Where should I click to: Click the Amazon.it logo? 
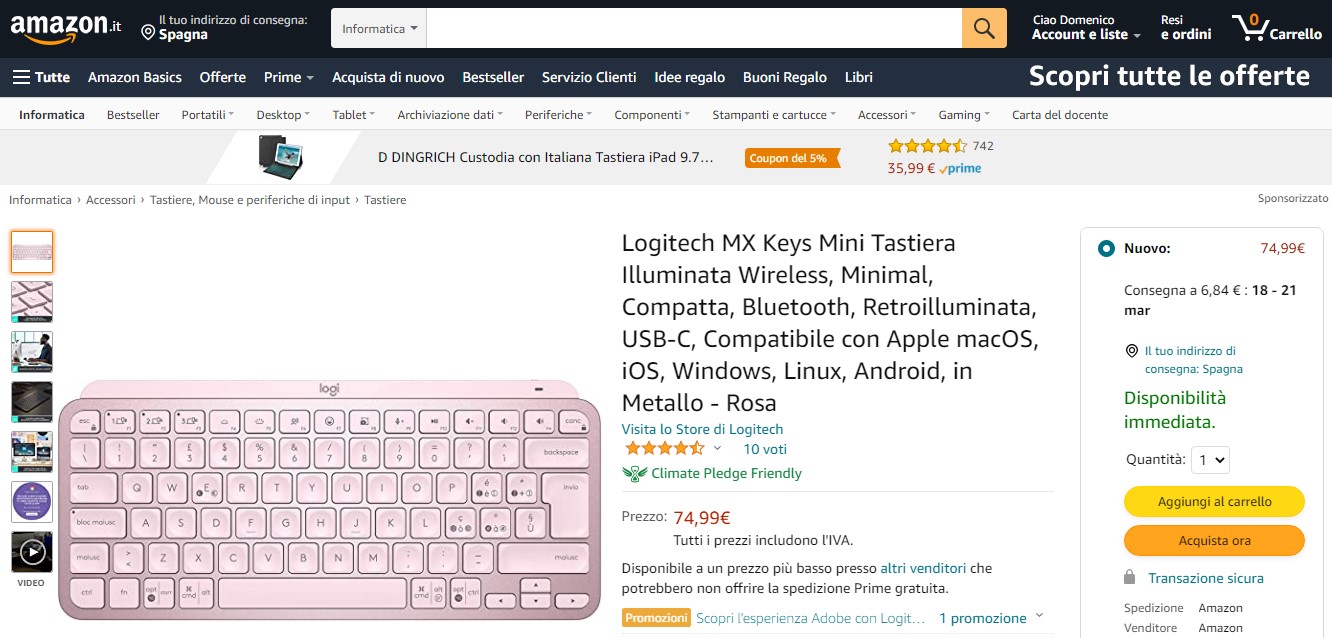[65, 28]
